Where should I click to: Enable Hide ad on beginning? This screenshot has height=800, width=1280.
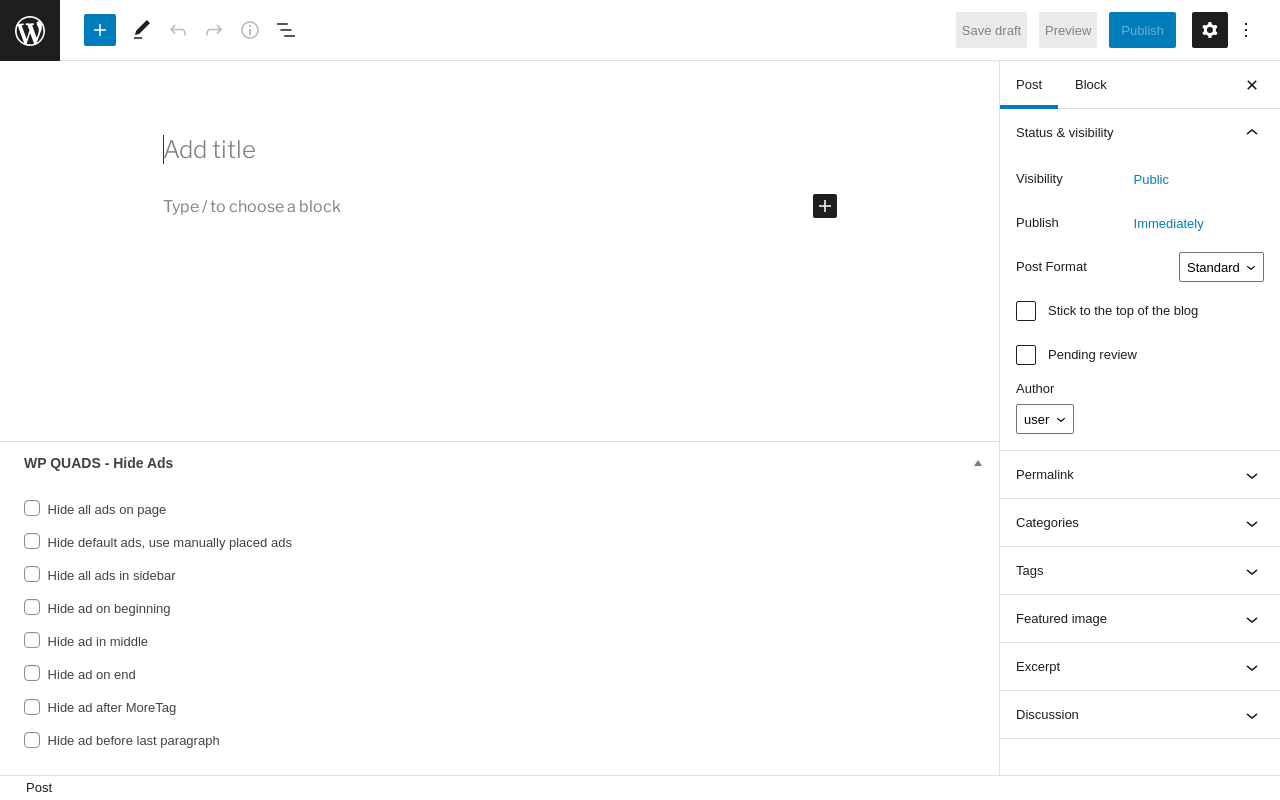32,607
